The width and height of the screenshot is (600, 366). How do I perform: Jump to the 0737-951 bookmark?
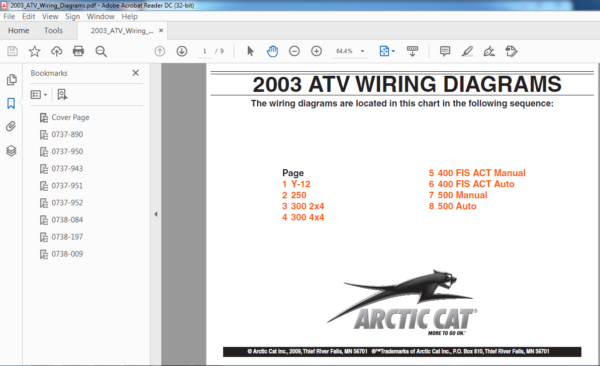click(67, 186)
